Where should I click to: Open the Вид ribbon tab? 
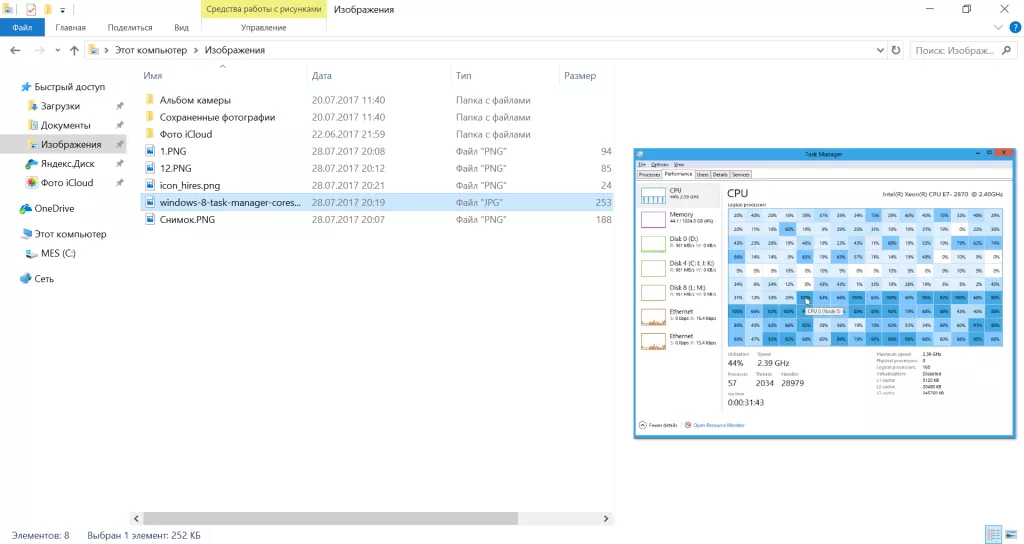pyautogui.click(x=181, y=28)
